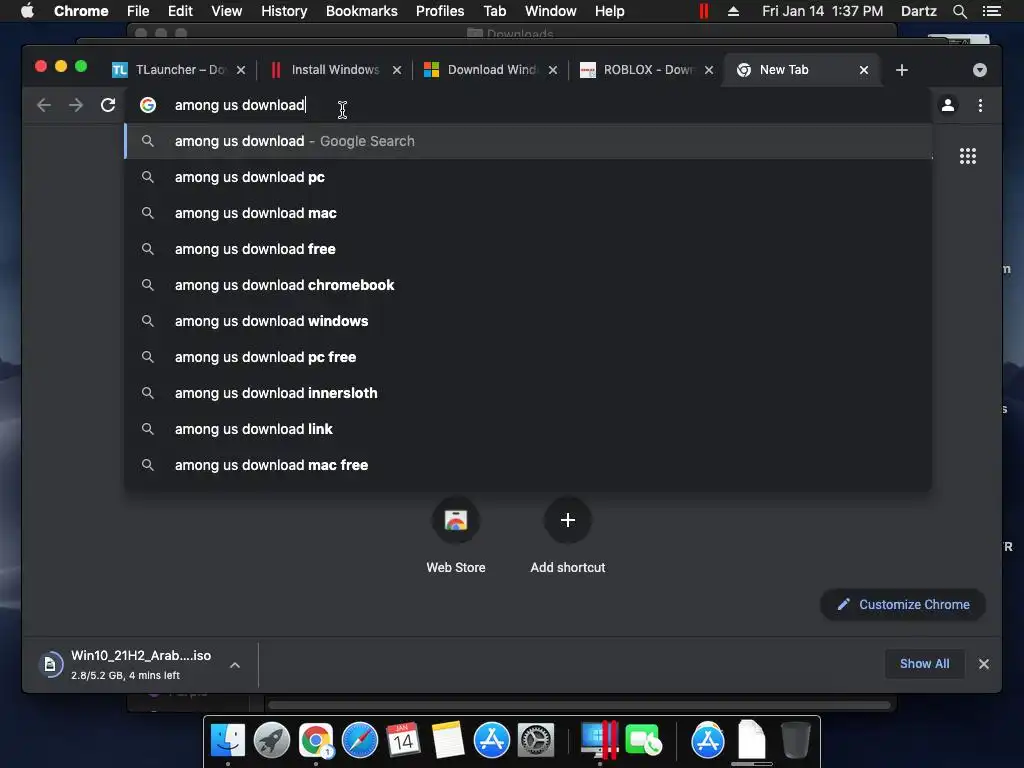The image size is (1024, 768).
Task: Click the Add shortcut plus icon
Action: pos(568,520)
